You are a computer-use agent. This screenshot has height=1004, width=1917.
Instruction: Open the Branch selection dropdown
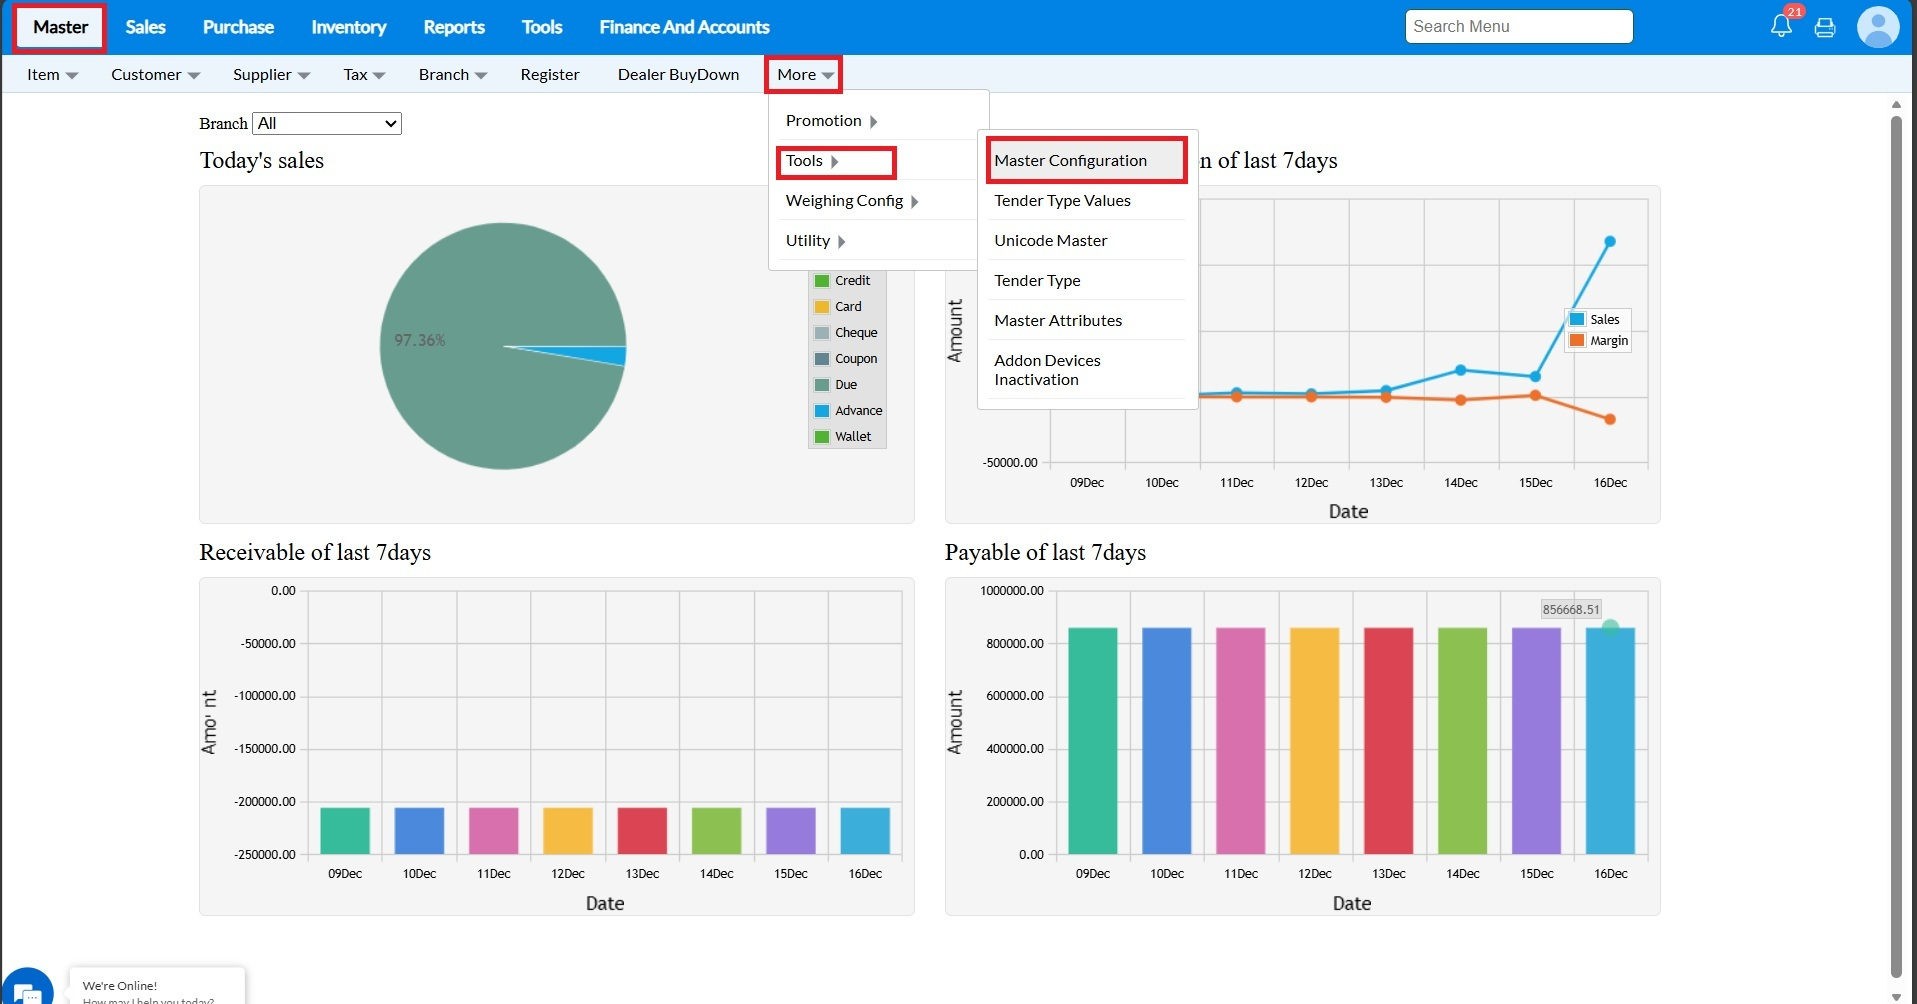pos(327,123)
